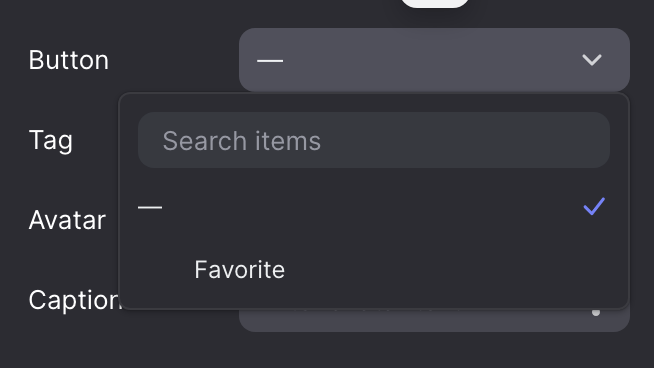Viewport: 654px width, 368px height.
Task: Click the Search items placeholder text
Action: pos(241,141)
